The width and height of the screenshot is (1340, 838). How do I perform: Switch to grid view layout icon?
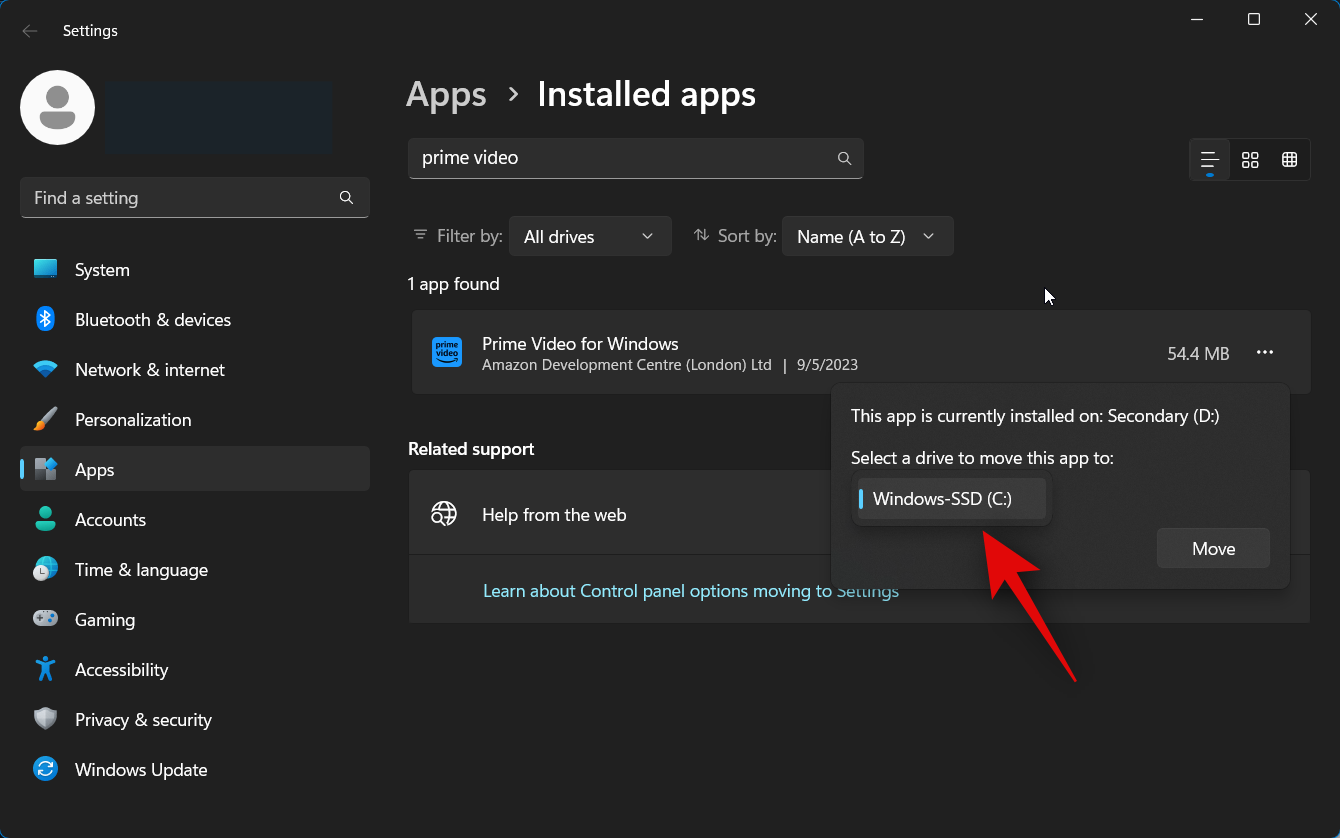tap(1250, 160)
